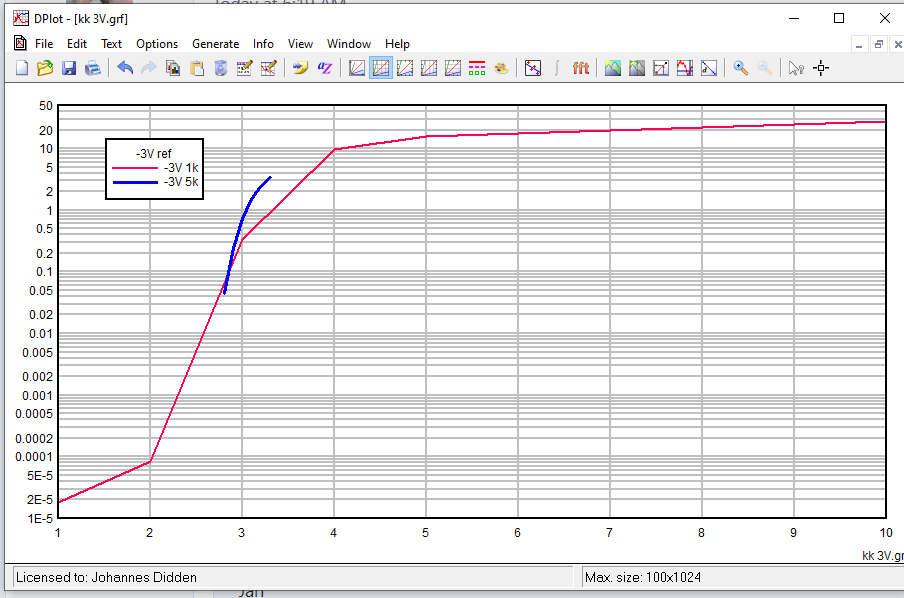Open the Edit menu
Image resolution: width=904 pixels, height=598 pixels.
click(x=77, y=44)
